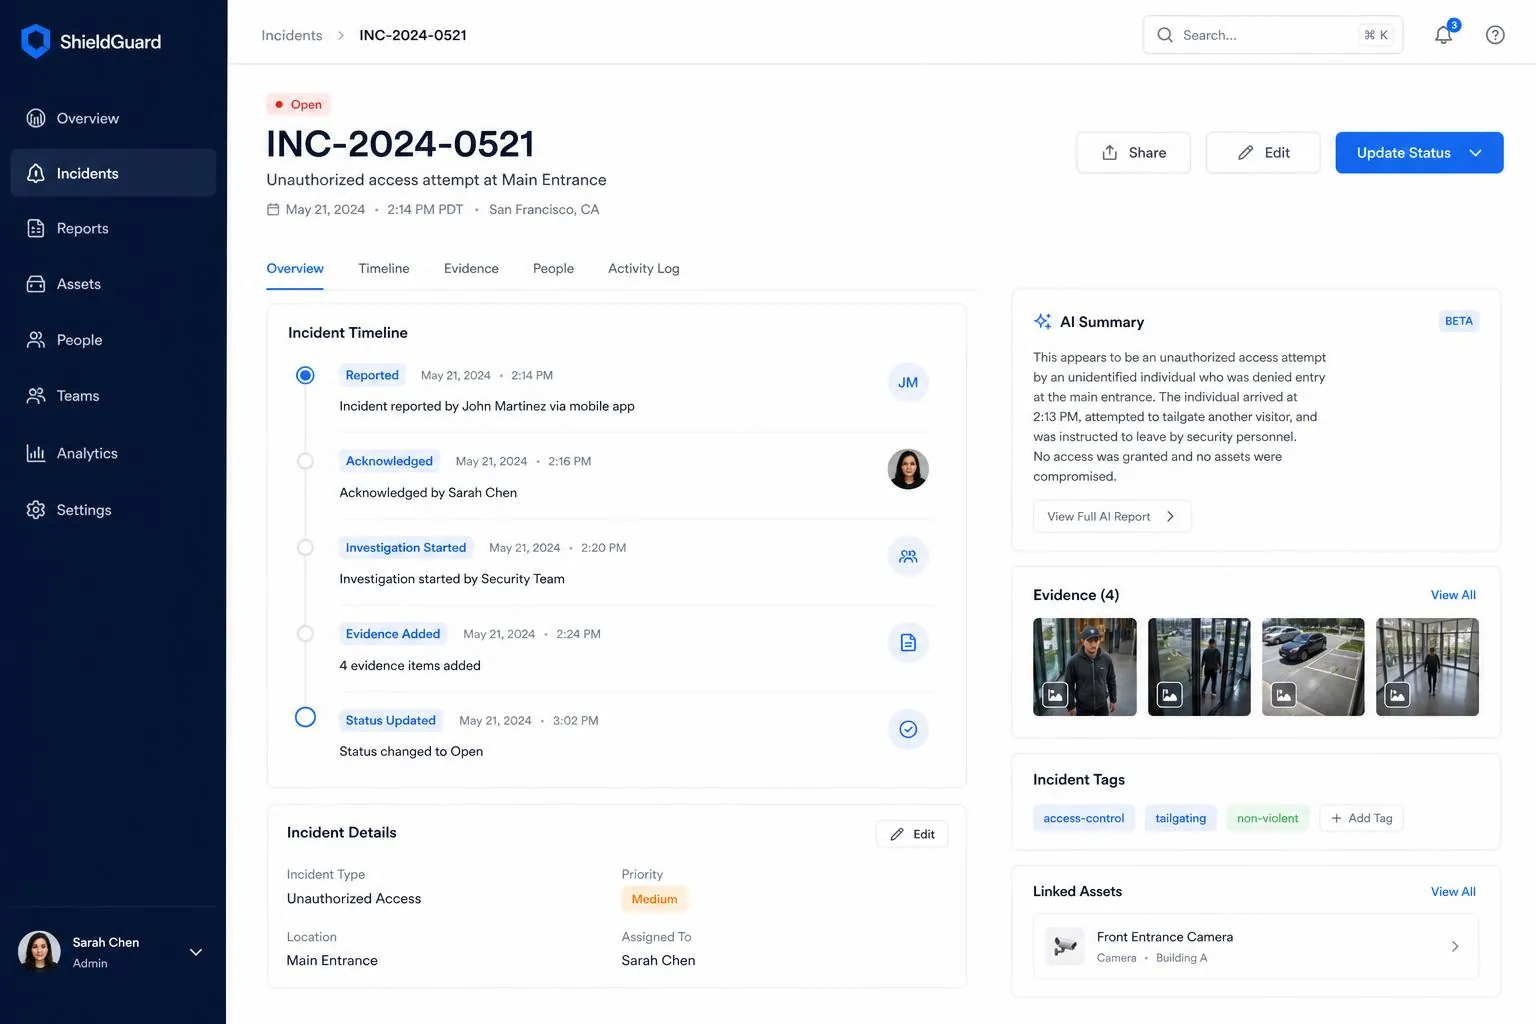Viewport: 1536px width, 1024px height.
Task: Open the Front Entrance Camera asset
Action: tap(1256, 946)
